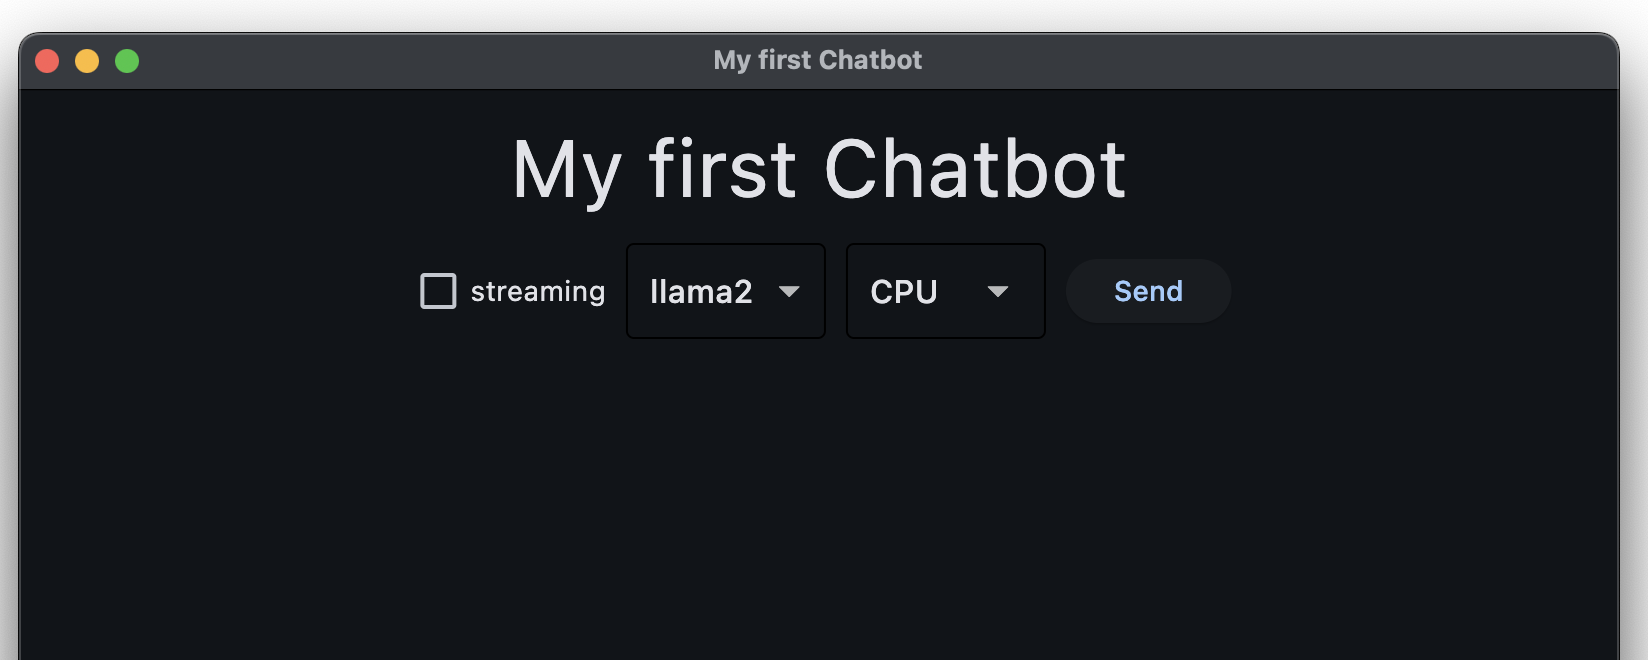Enable the streaming checkbox
This screenshot has height=660, width=1648.
click(438, 291)
